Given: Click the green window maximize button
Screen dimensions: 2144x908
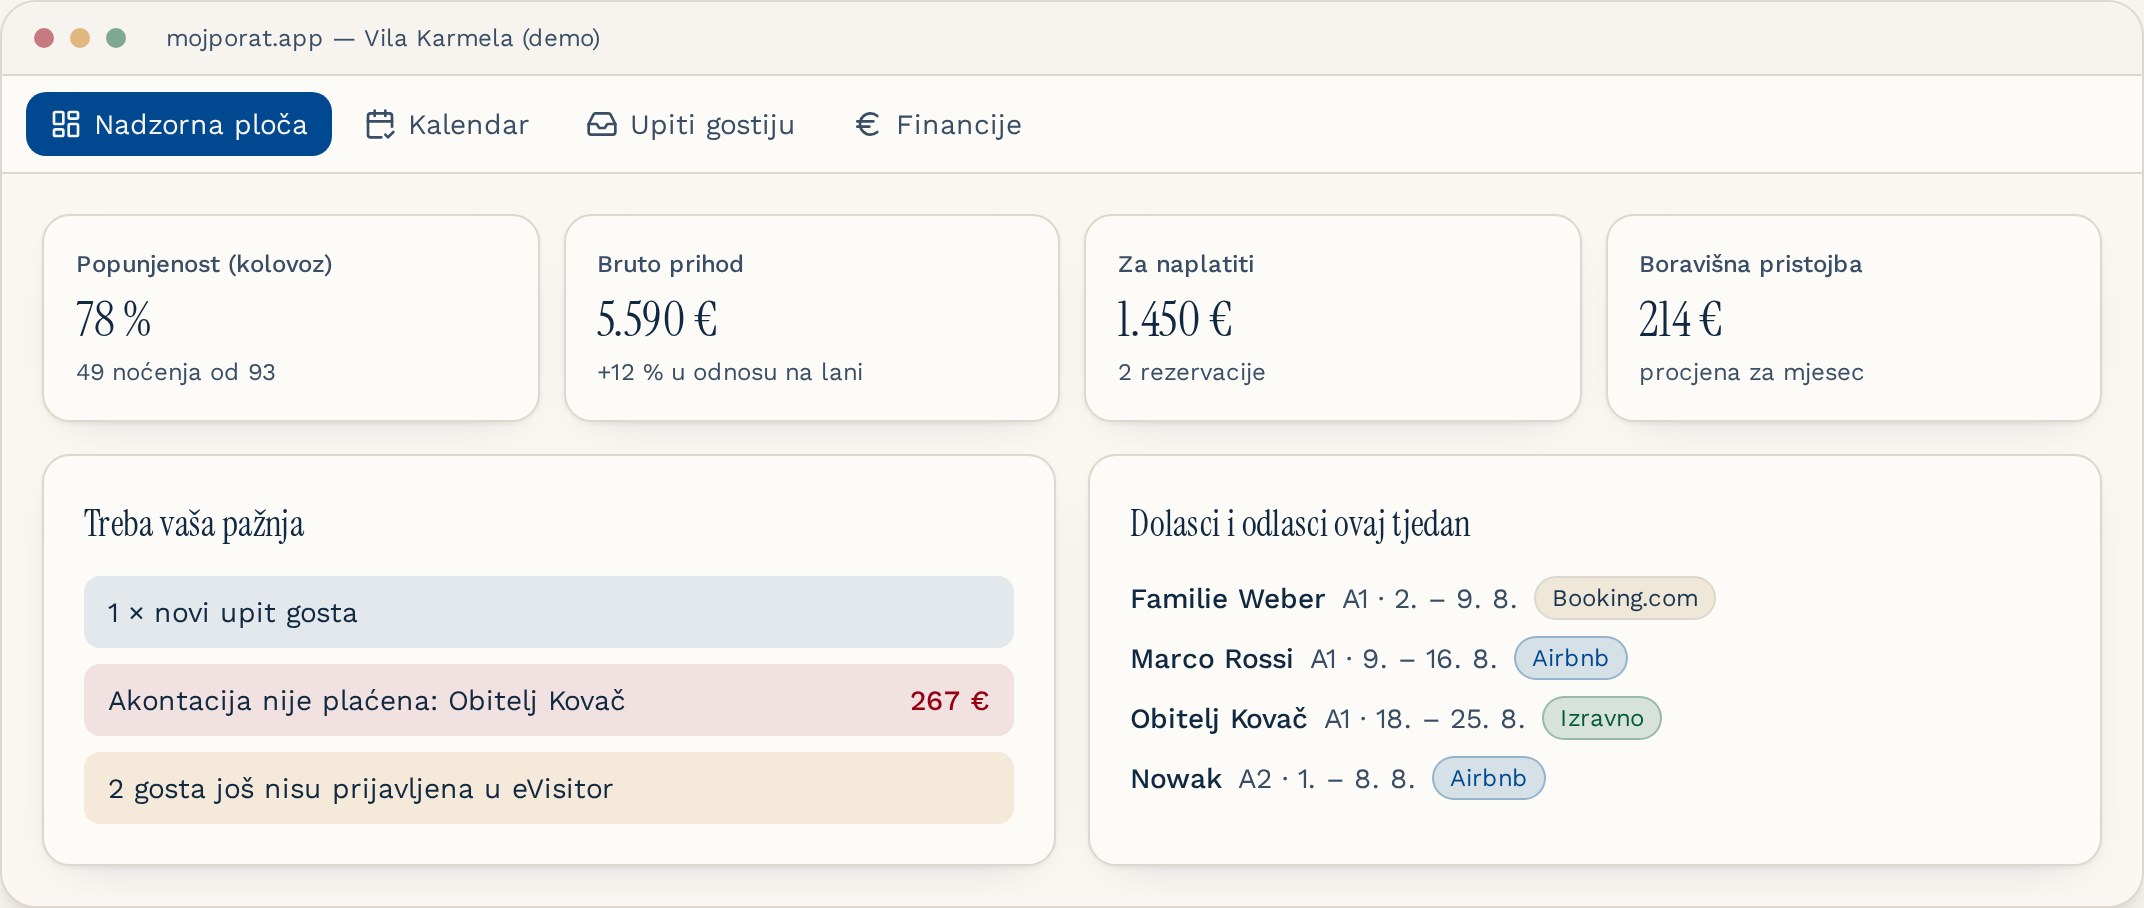Looking at the screenshot, I should (x=116, y=38).
